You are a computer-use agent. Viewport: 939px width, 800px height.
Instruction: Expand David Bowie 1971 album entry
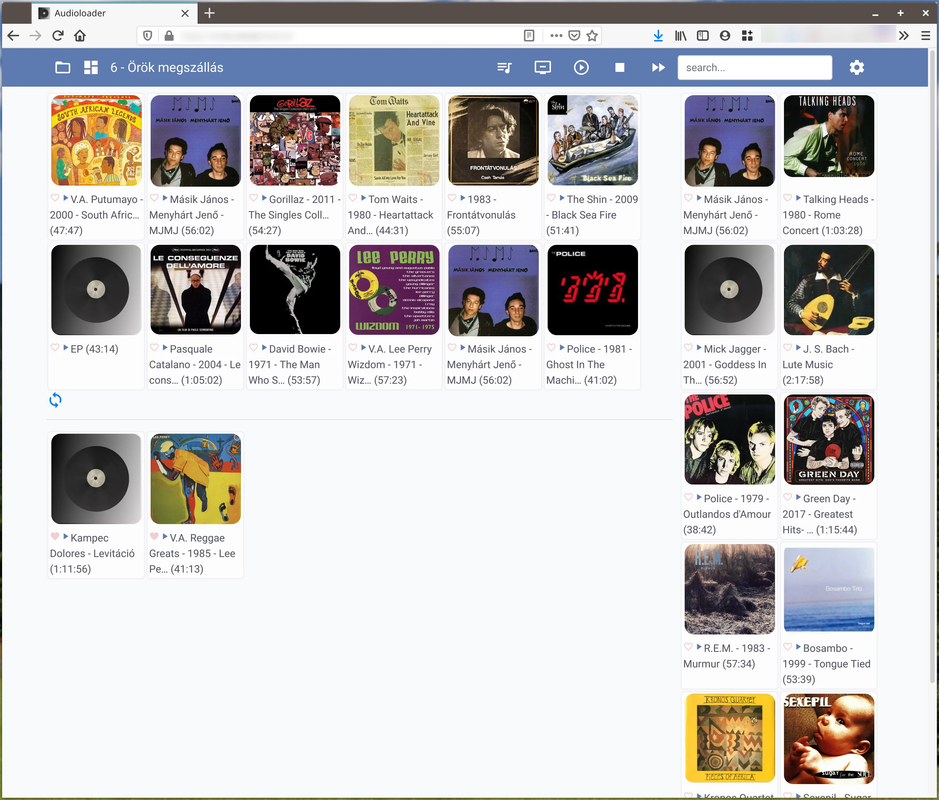(265, 349)
